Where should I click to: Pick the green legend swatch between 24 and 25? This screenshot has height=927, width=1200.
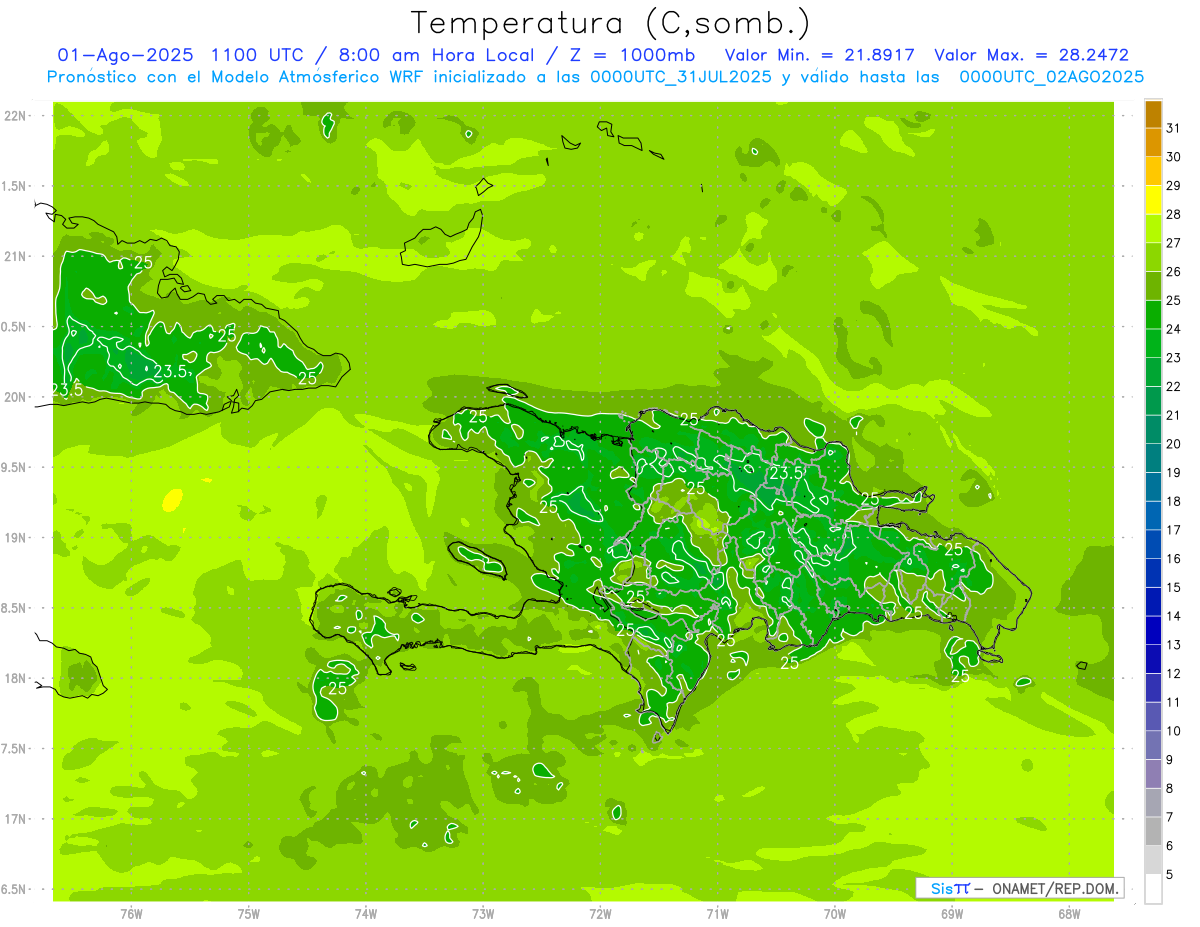[1154, 315]
